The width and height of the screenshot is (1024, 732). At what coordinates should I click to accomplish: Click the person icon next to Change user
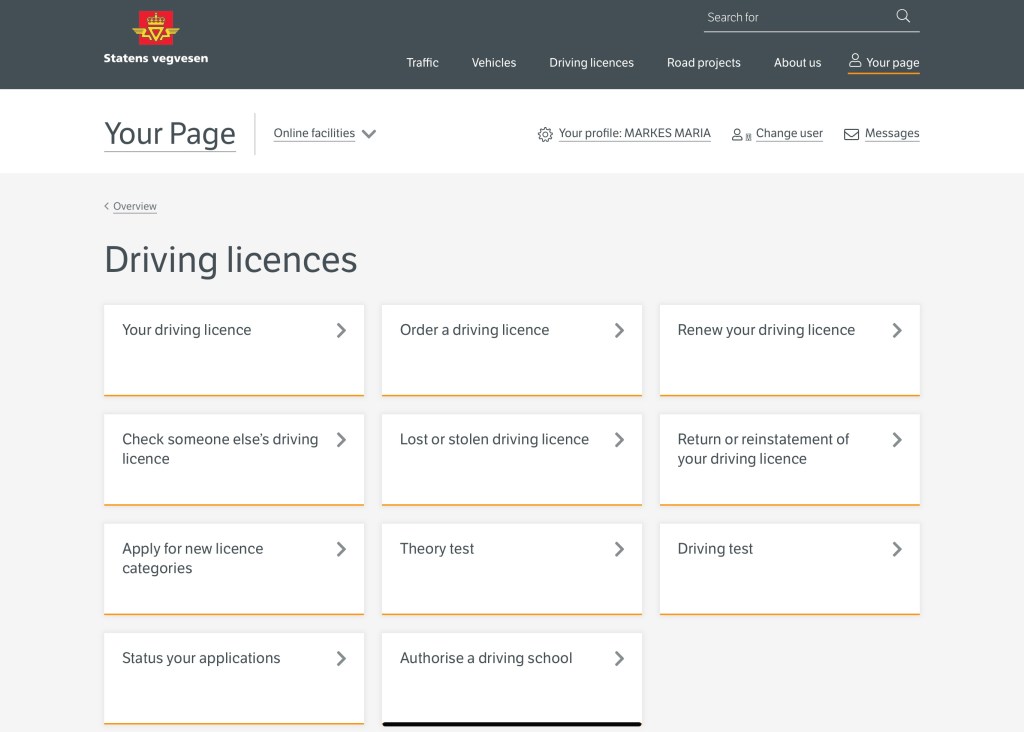tap(739, 134)
